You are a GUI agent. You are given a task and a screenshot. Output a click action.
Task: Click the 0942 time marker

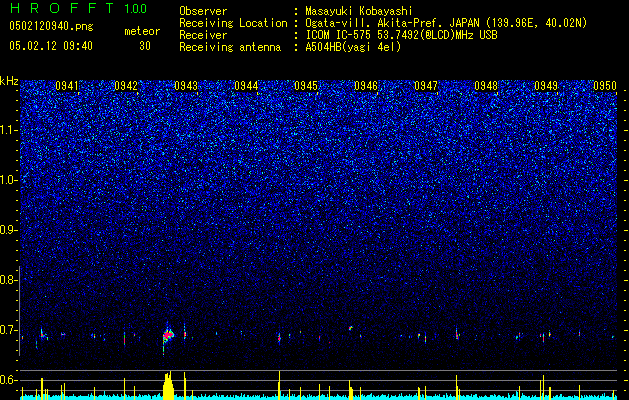point(126,86)
